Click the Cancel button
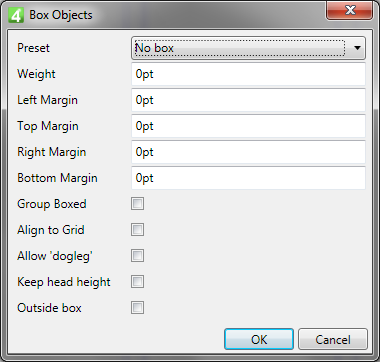 point(333,339)
